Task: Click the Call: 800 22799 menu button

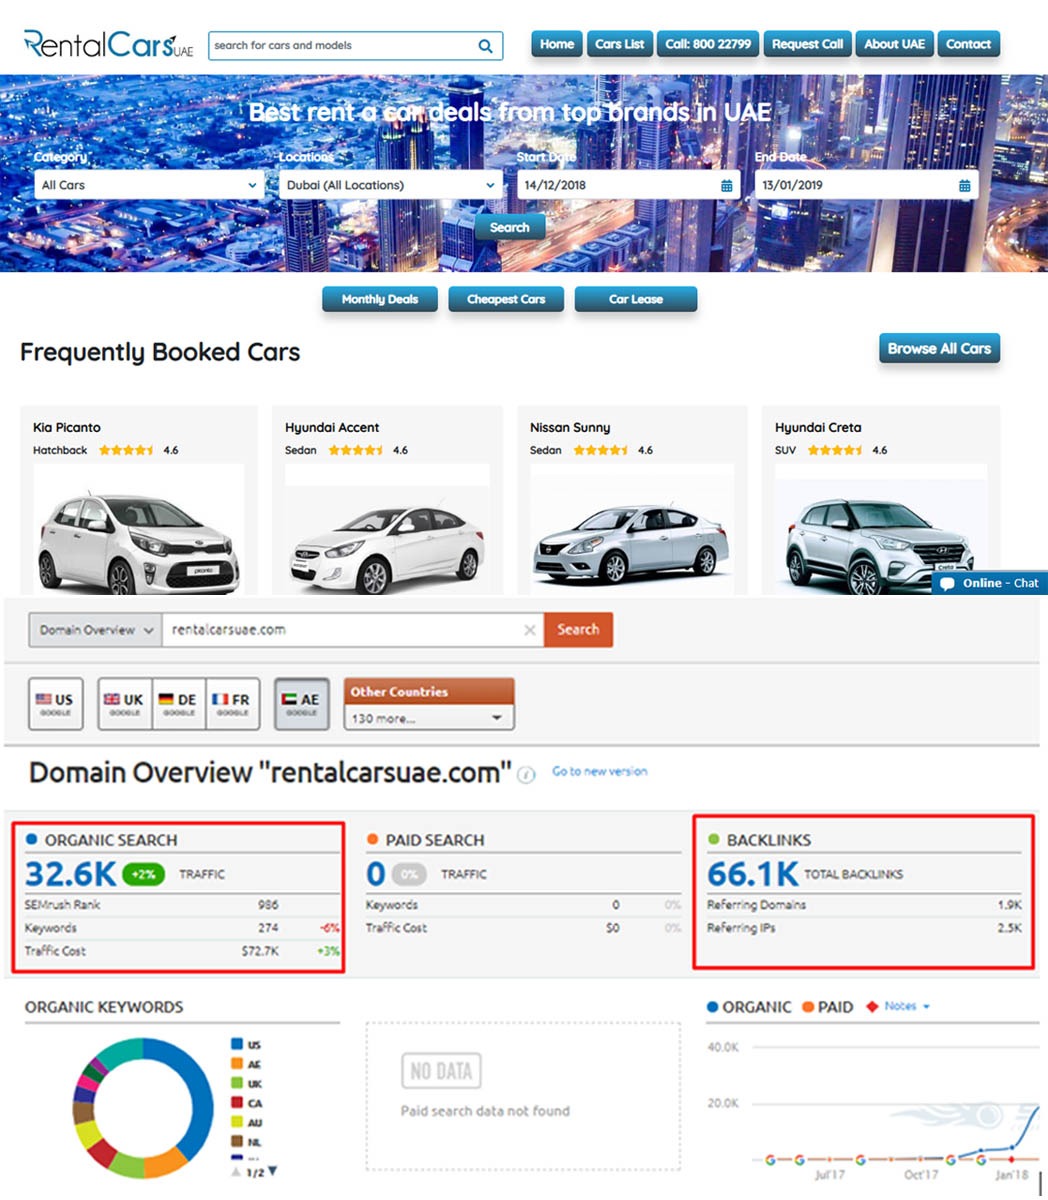Action: [x=708, y=44]
